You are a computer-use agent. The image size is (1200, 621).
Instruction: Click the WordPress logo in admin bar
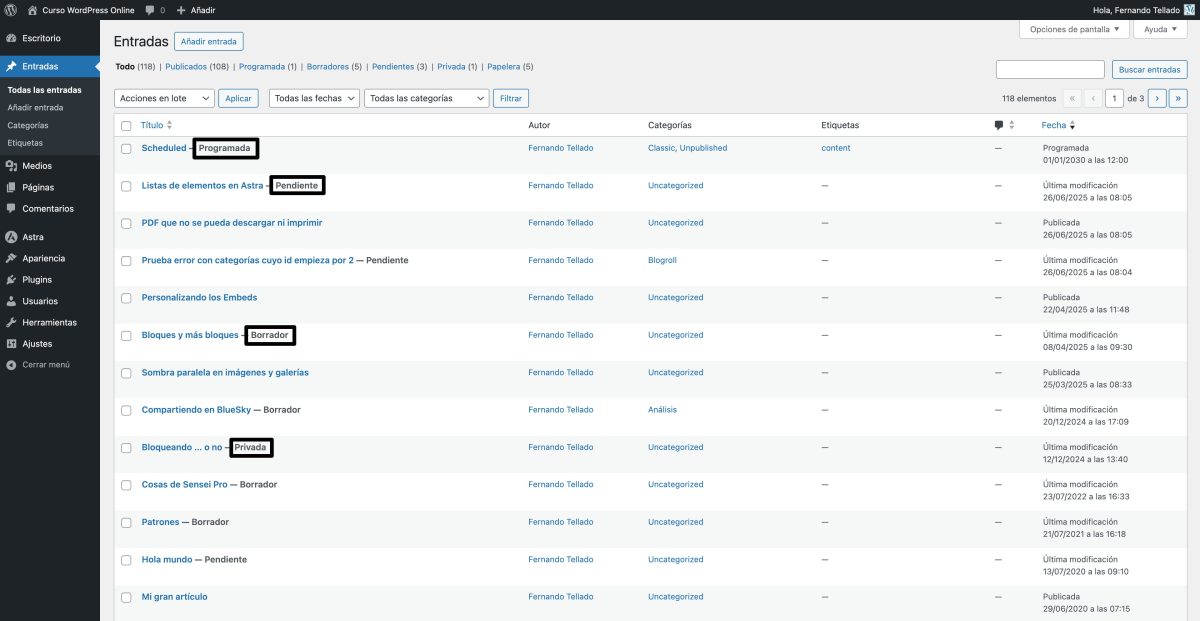(11, 10)
